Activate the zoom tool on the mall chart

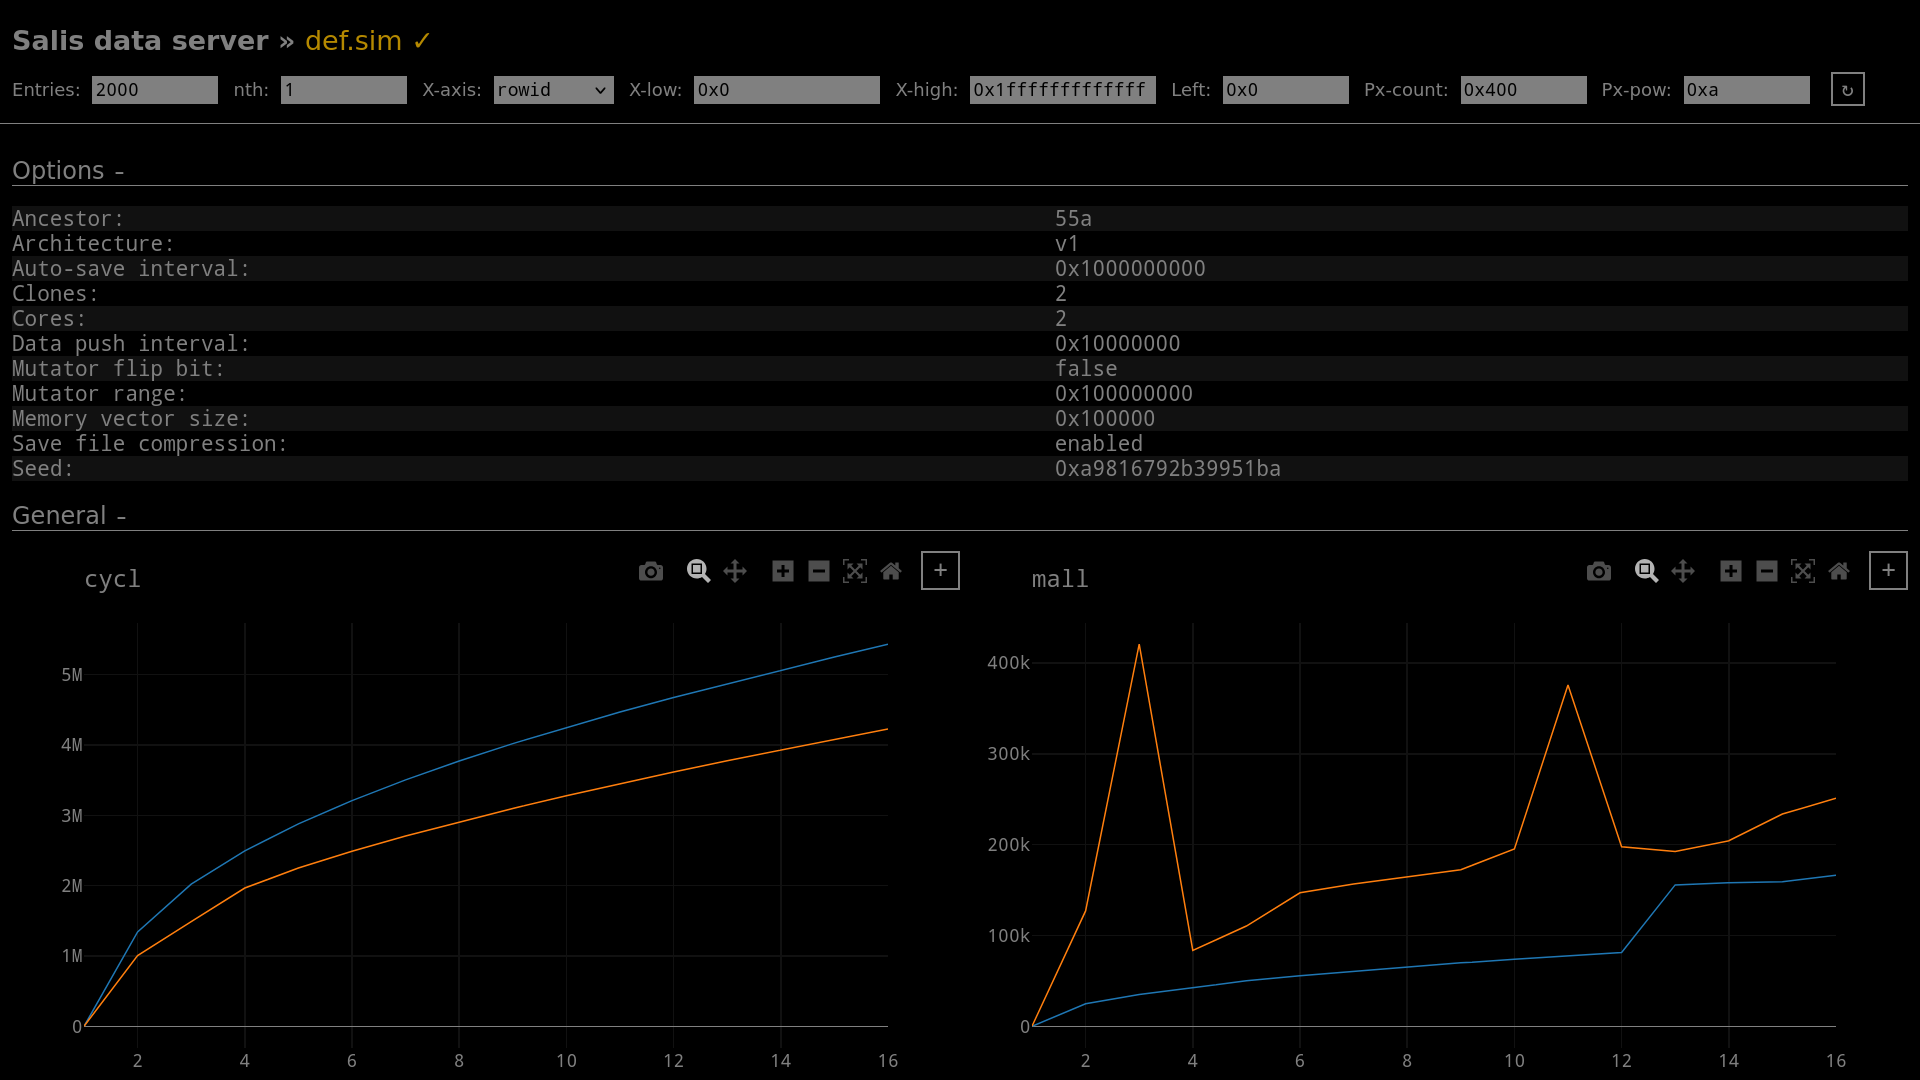pyautogui.click(x=1647, y=571)
